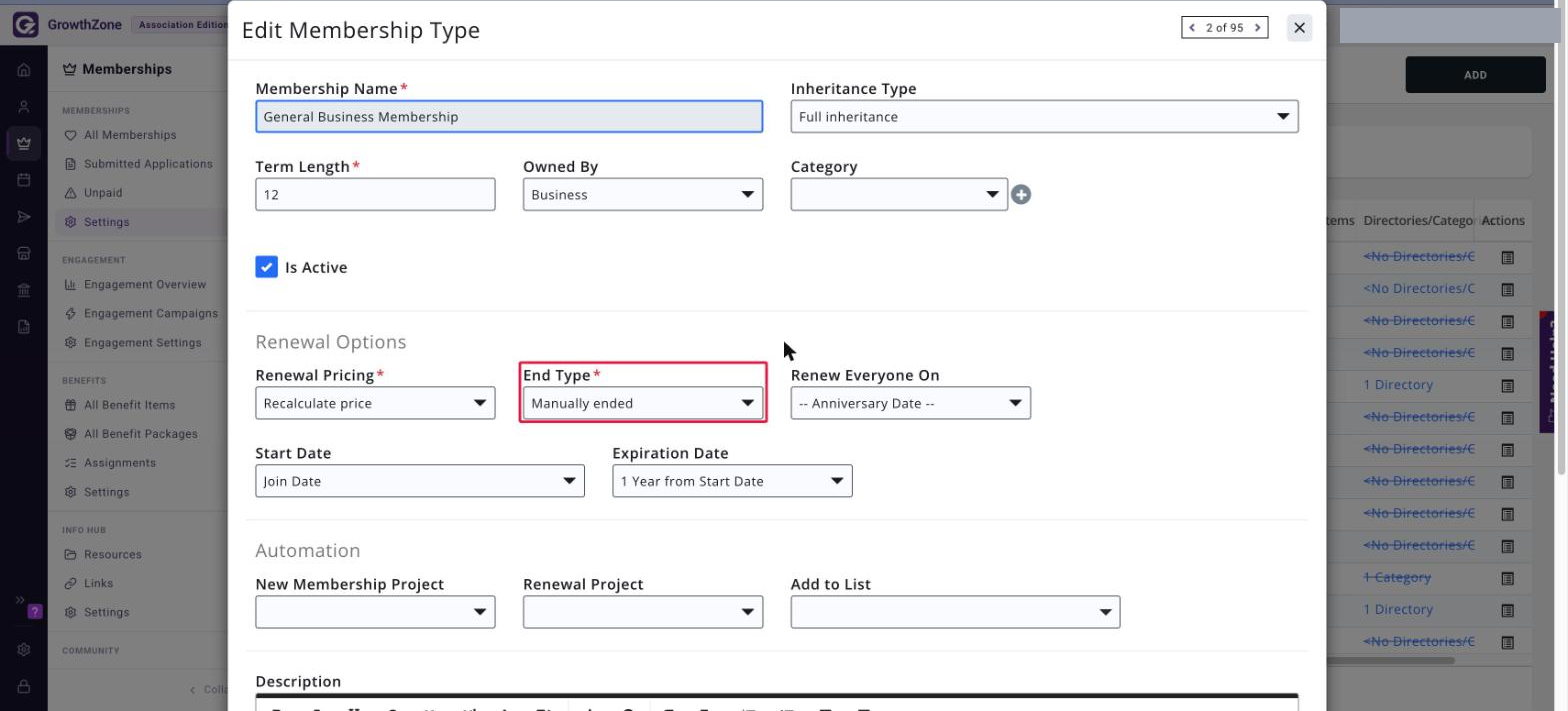The height and width of the screenshot is (711, 1568).
Task: Open the Renewal Pricing dropdown
Action: click(x=375, y=403)
